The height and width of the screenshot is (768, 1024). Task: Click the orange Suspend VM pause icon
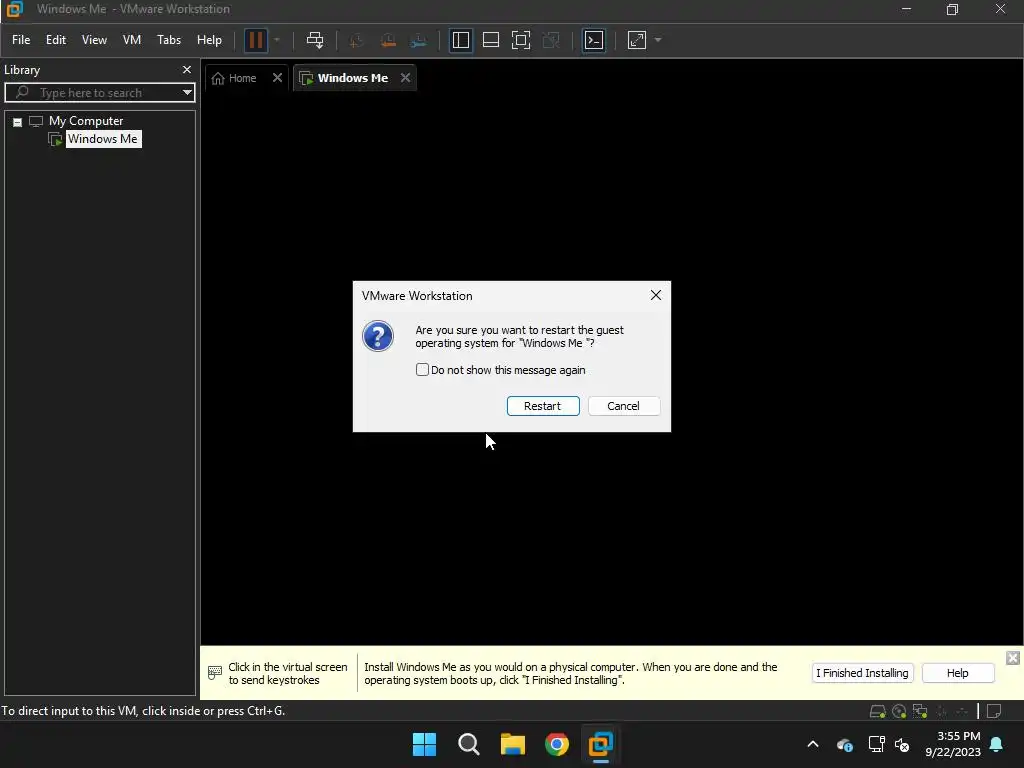pyautogui.click(x=256, y=40)
